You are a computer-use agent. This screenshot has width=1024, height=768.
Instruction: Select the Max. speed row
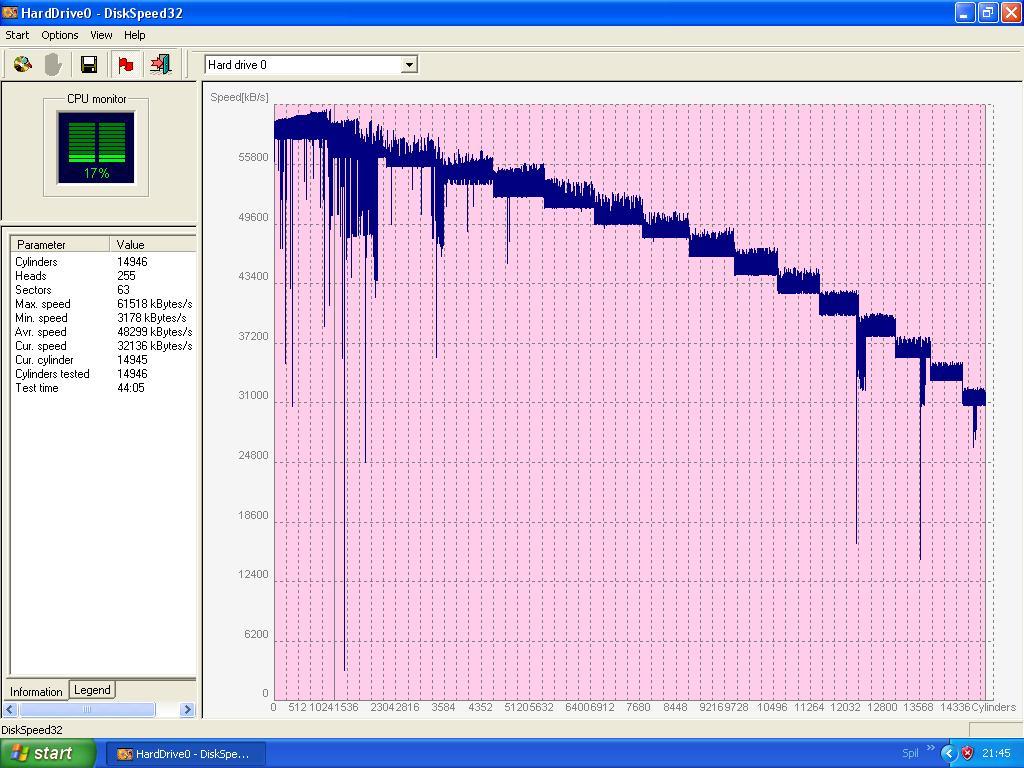tap(103, 304)
